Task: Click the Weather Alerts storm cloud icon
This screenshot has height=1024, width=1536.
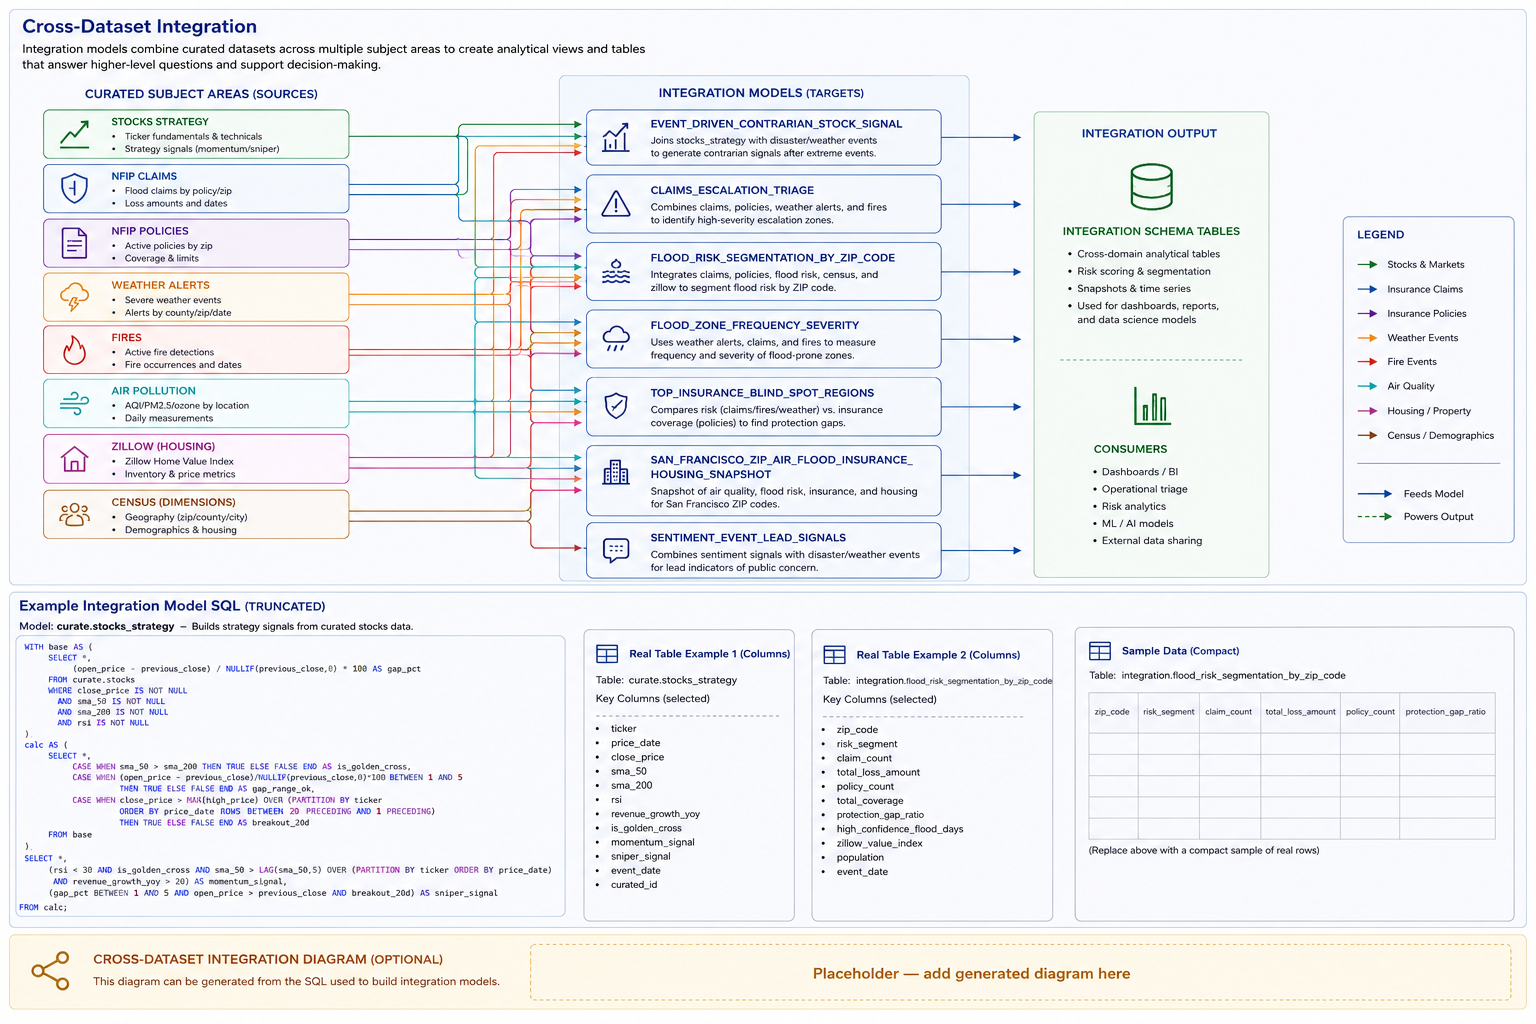Action: (x=74, y=297)
